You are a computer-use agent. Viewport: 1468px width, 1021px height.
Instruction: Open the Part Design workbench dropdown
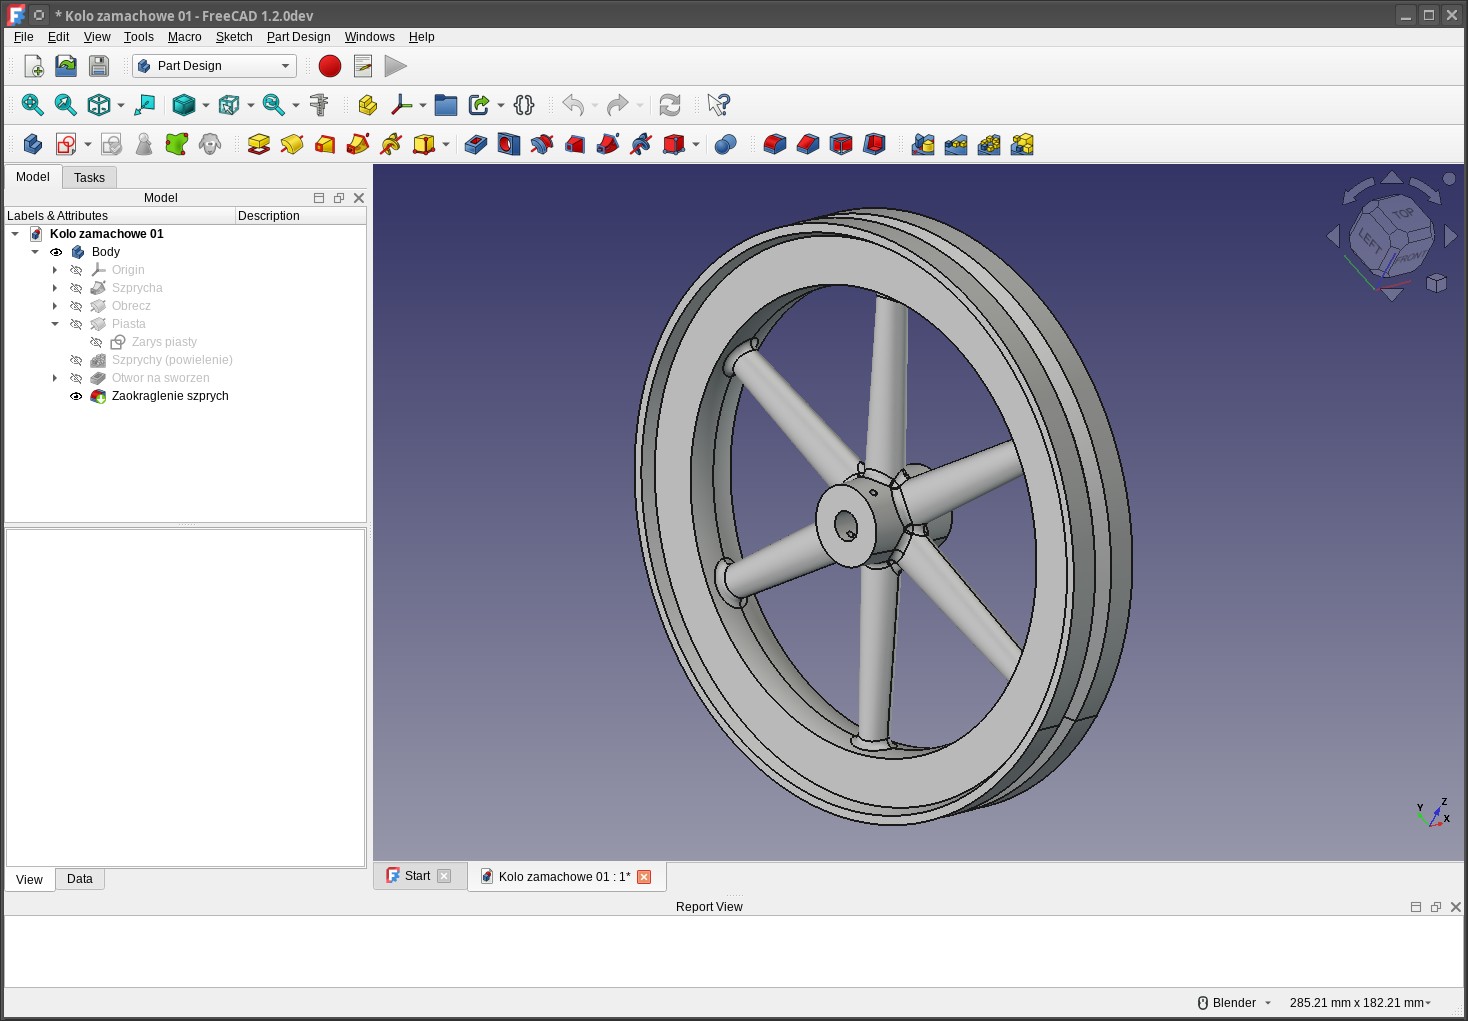pyautogui.click(x=214, y=66)
